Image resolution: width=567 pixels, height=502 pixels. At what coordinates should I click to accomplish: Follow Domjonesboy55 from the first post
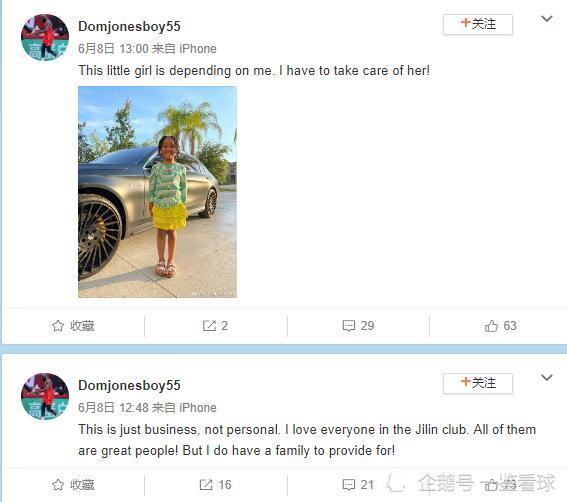click(478, 24)
